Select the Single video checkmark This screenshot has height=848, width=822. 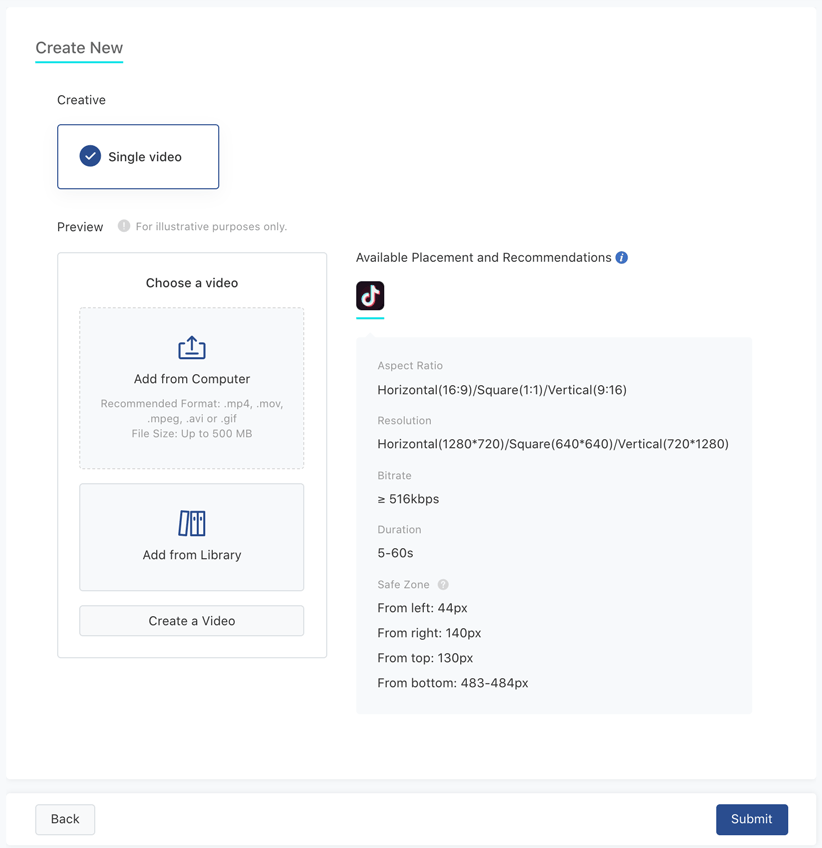pos(90,156)
